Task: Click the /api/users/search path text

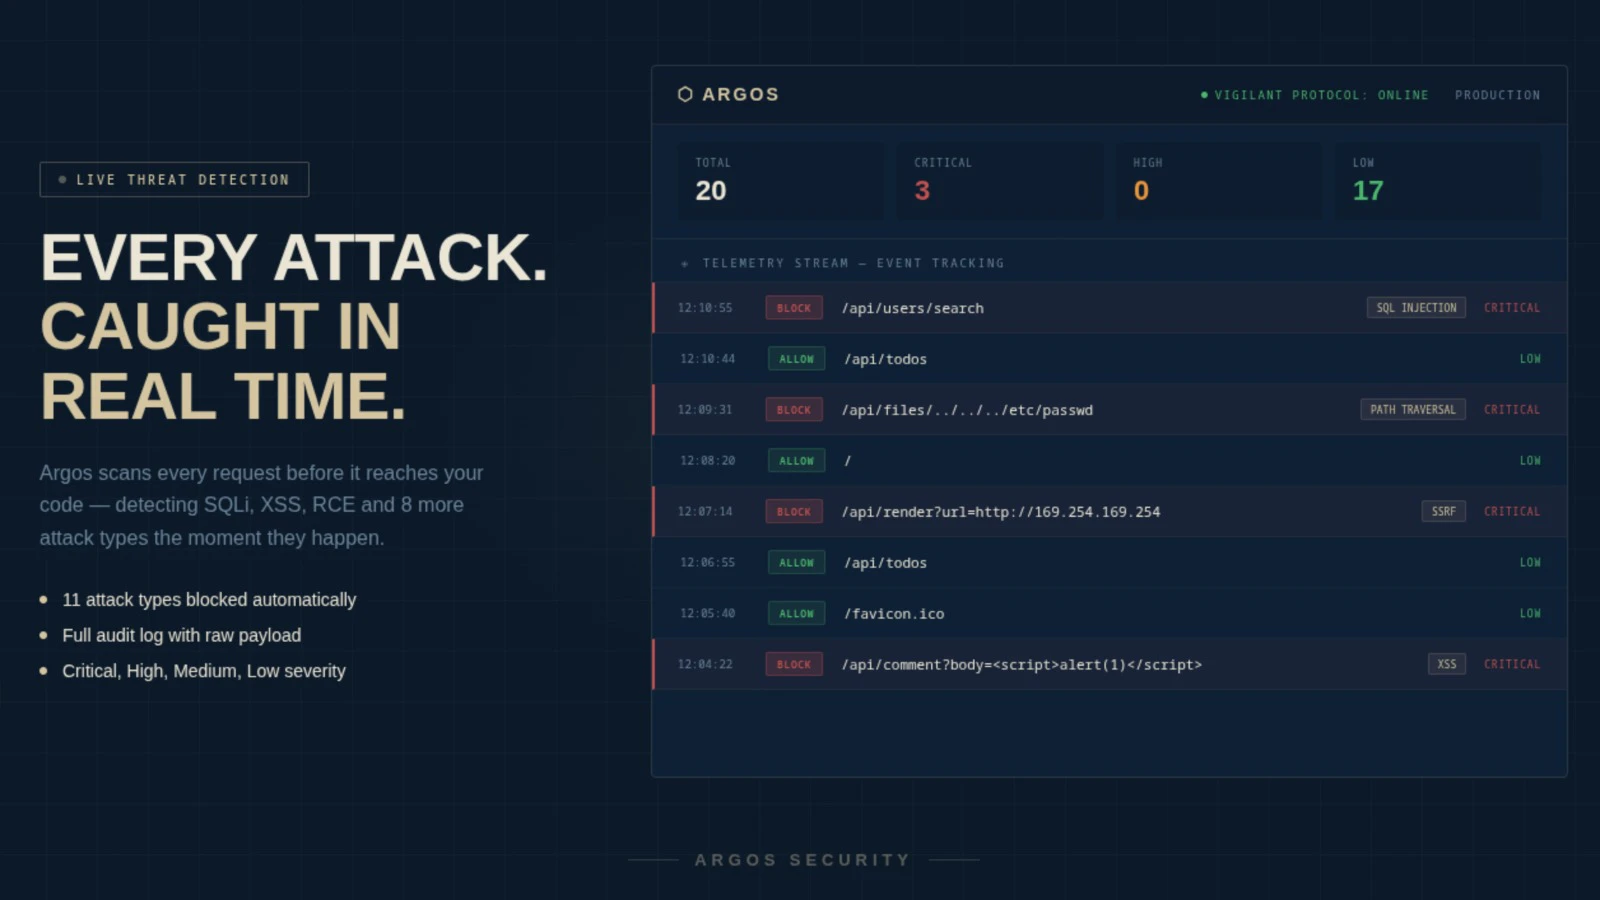Action: [x=913, y=308]
